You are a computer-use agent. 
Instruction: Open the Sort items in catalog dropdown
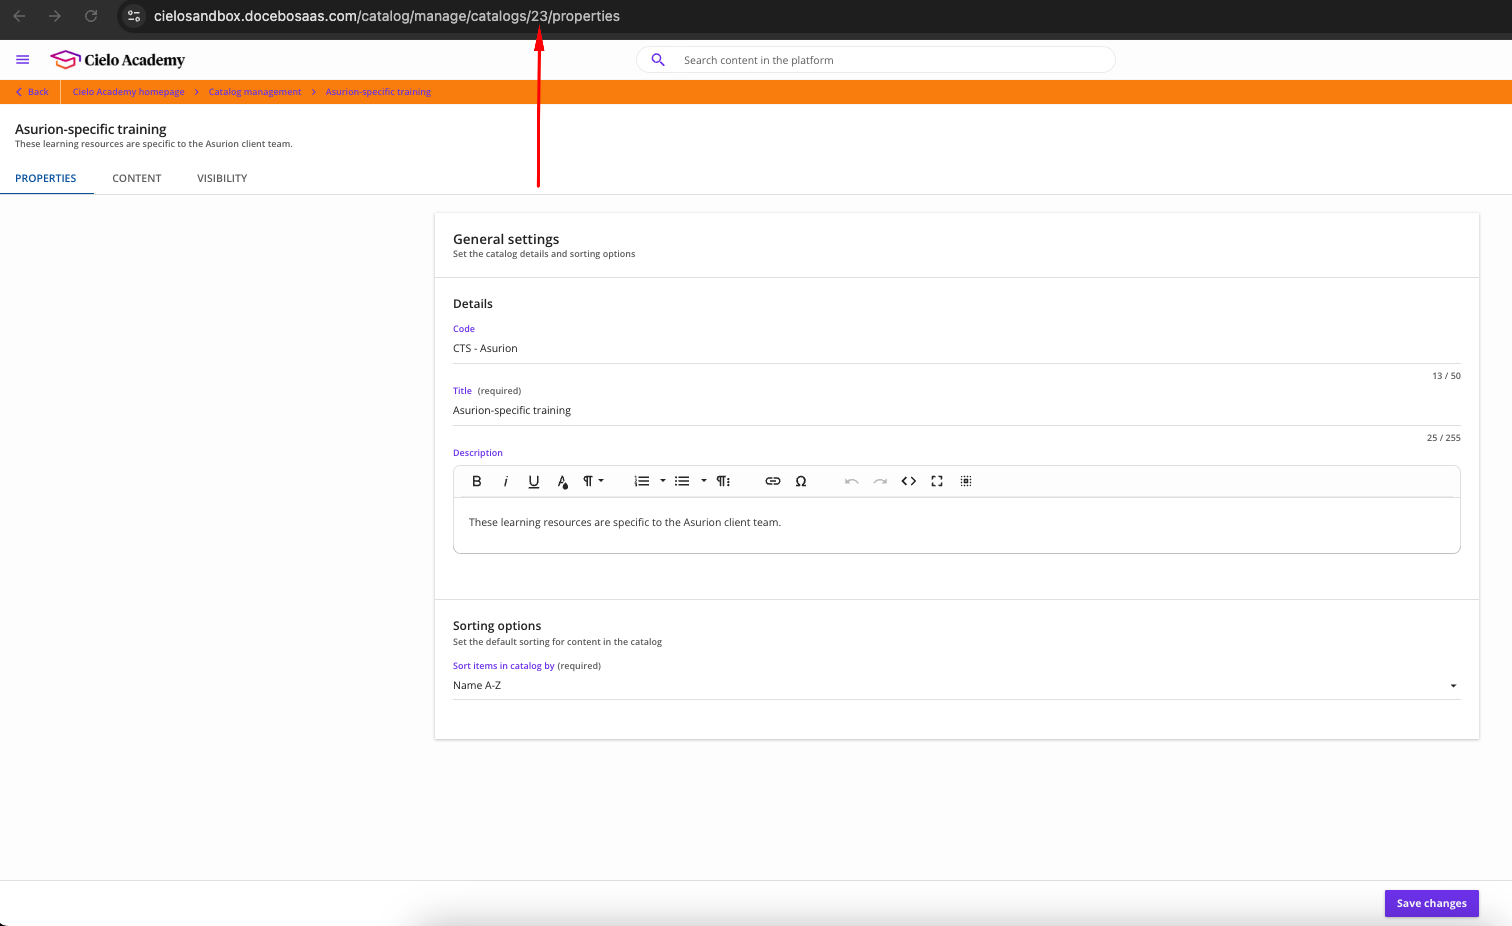(1452, 685)
